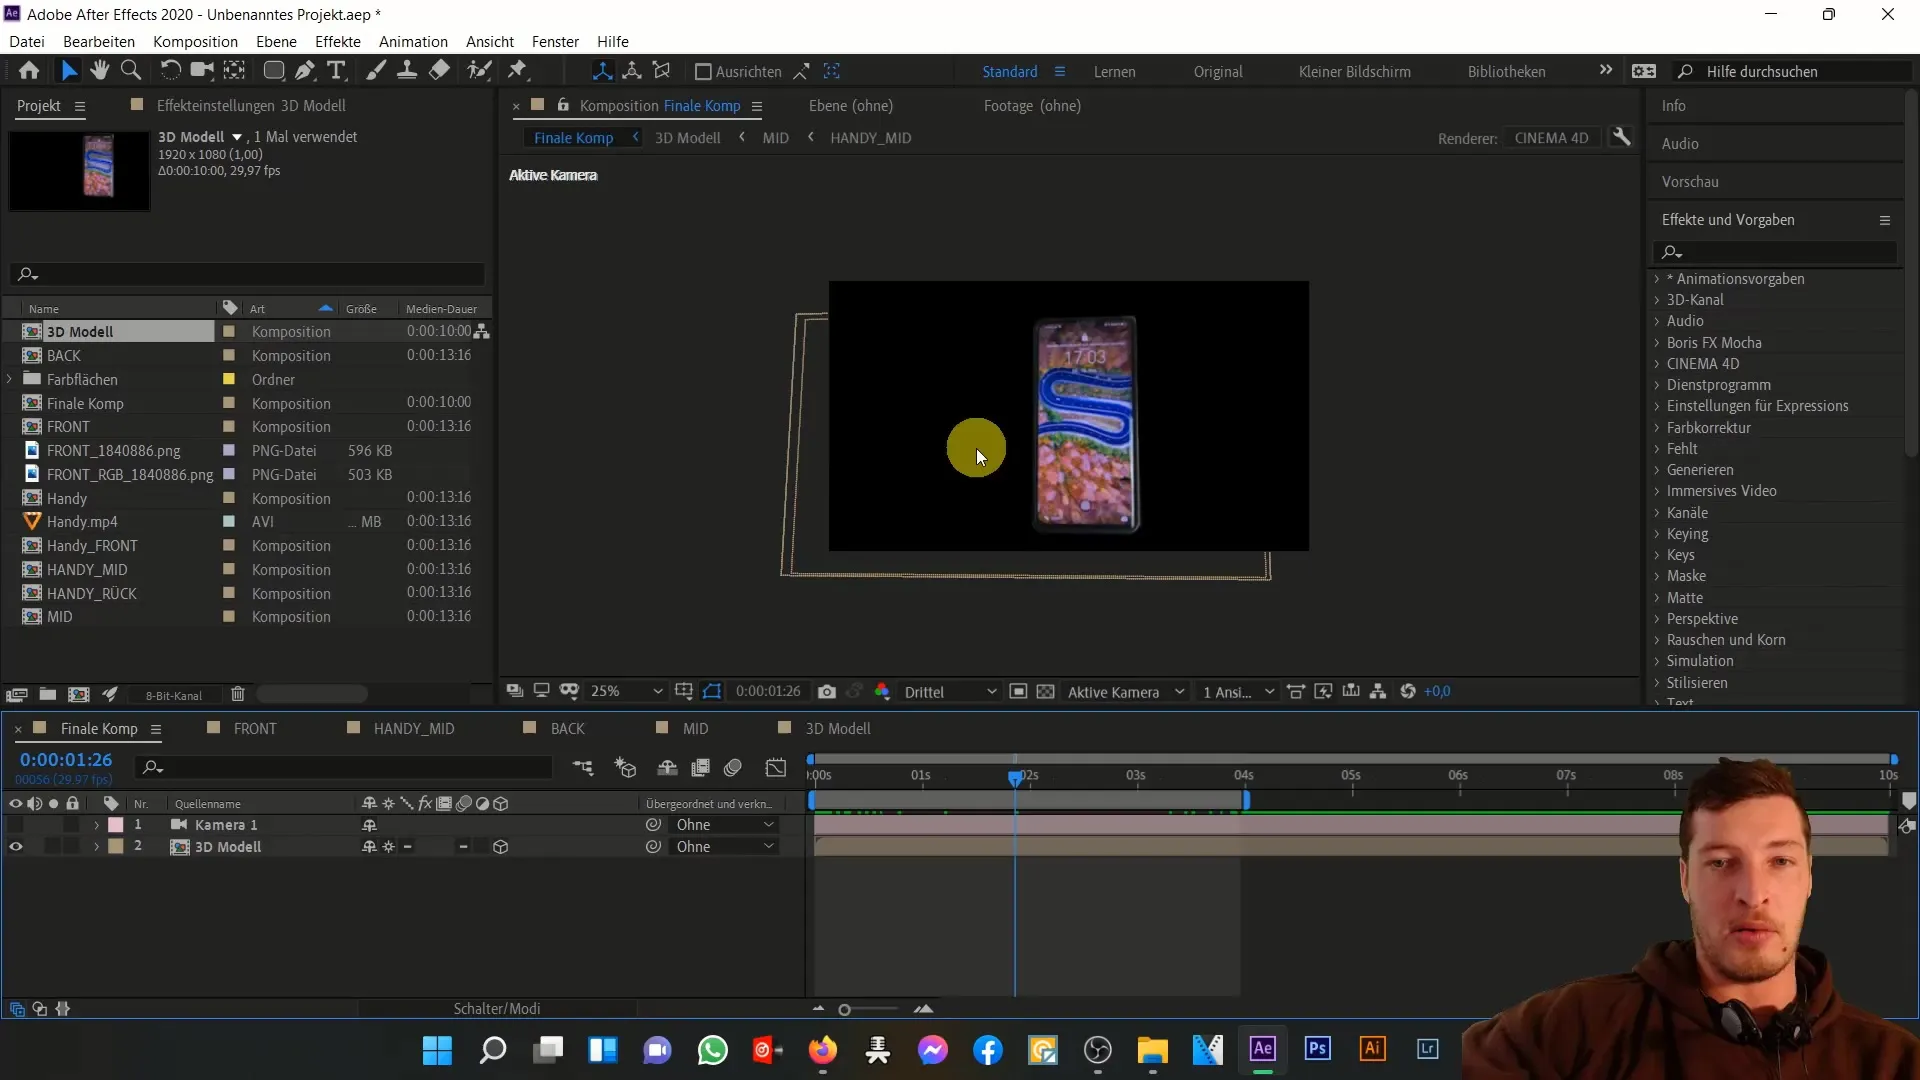Open the Ebene menu in menu bar
The image size is (1920, 1080).
276,41
